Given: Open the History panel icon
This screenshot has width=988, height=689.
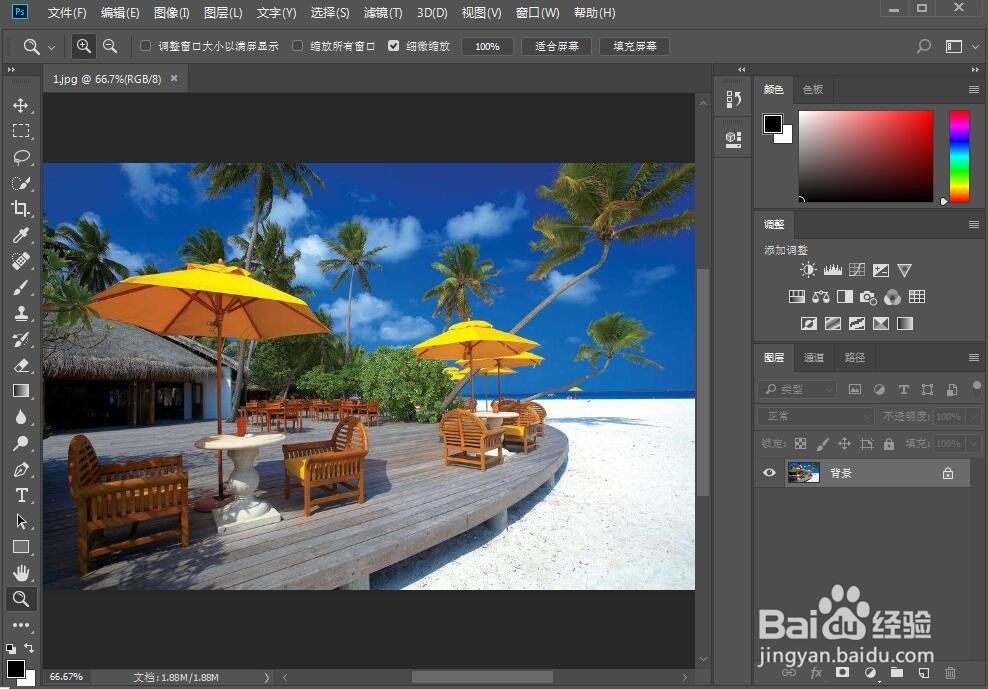Looking at the screenshot, I should pyautogui.click(x=733, y=100).
